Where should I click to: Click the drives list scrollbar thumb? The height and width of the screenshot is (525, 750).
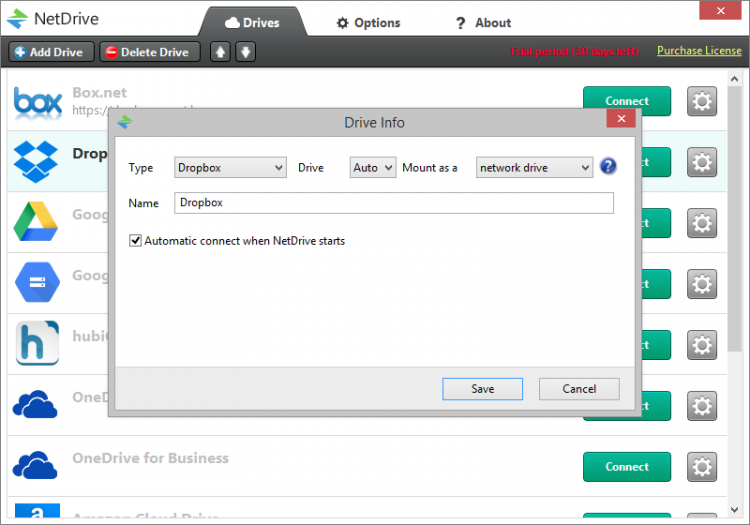coord(734,219)
